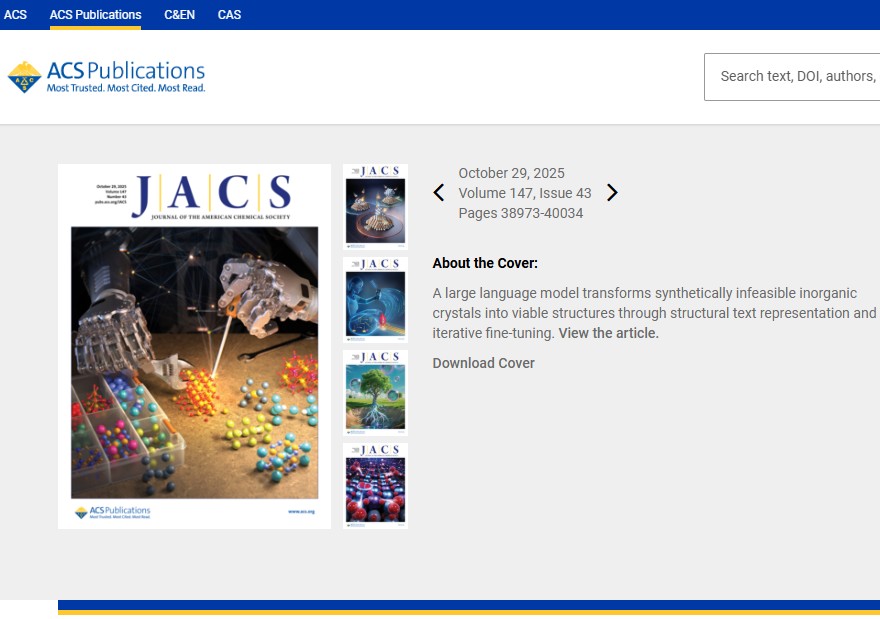Select fourth JACS cover thumbnail with red spheres
This screenshot has height=619, width=880.
pos(375,486)
